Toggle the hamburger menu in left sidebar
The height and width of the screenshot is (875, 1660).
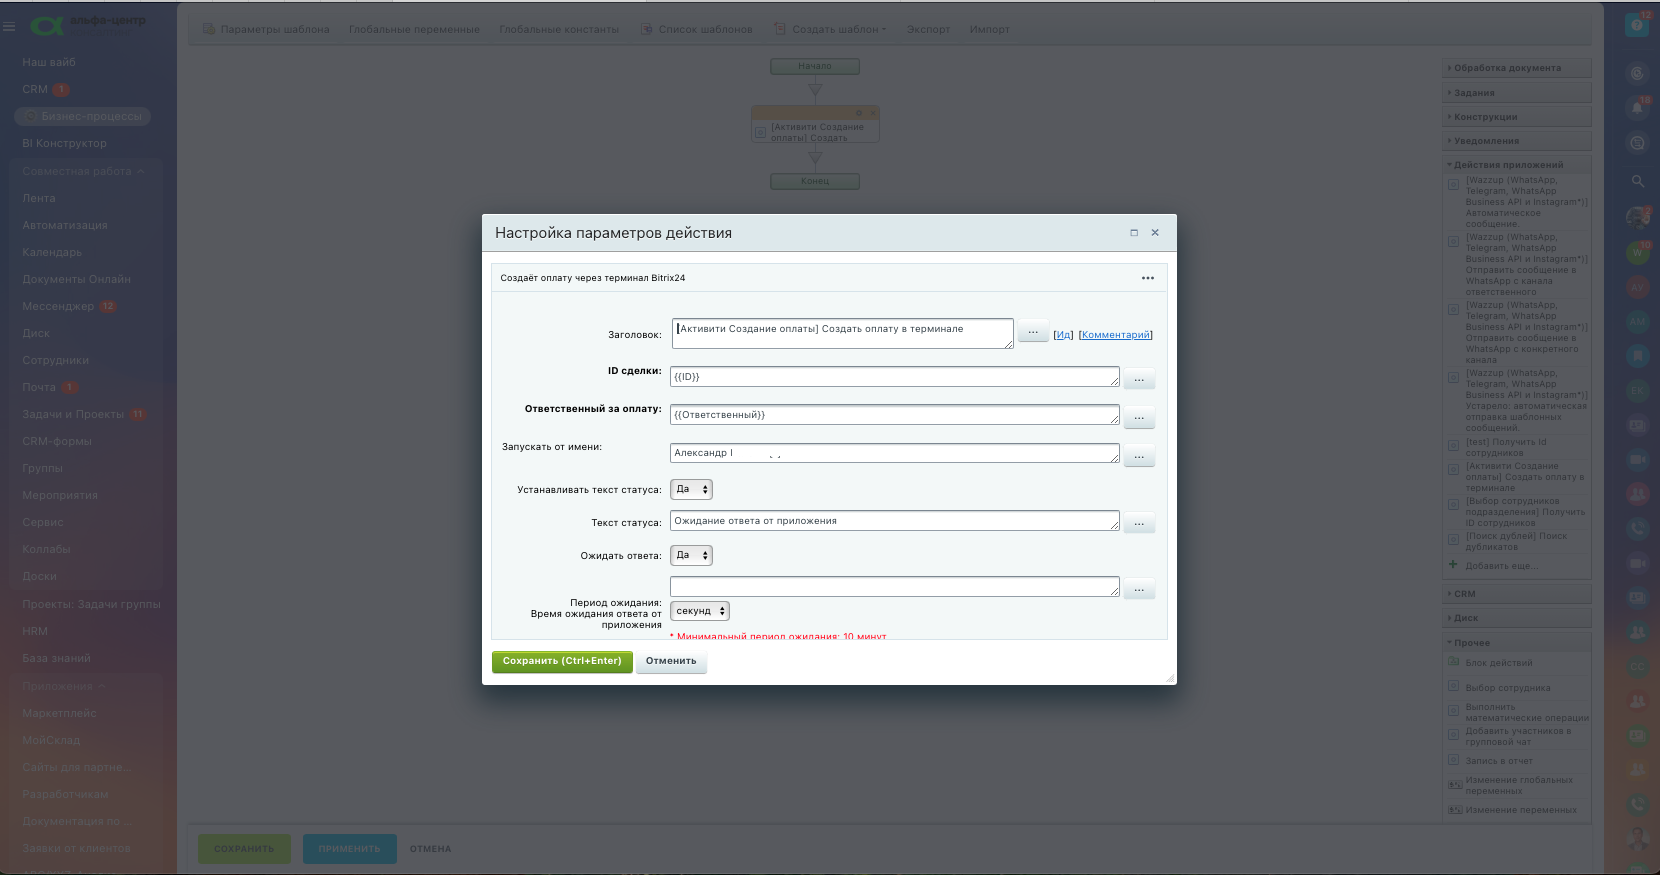(x=9, y=26)
